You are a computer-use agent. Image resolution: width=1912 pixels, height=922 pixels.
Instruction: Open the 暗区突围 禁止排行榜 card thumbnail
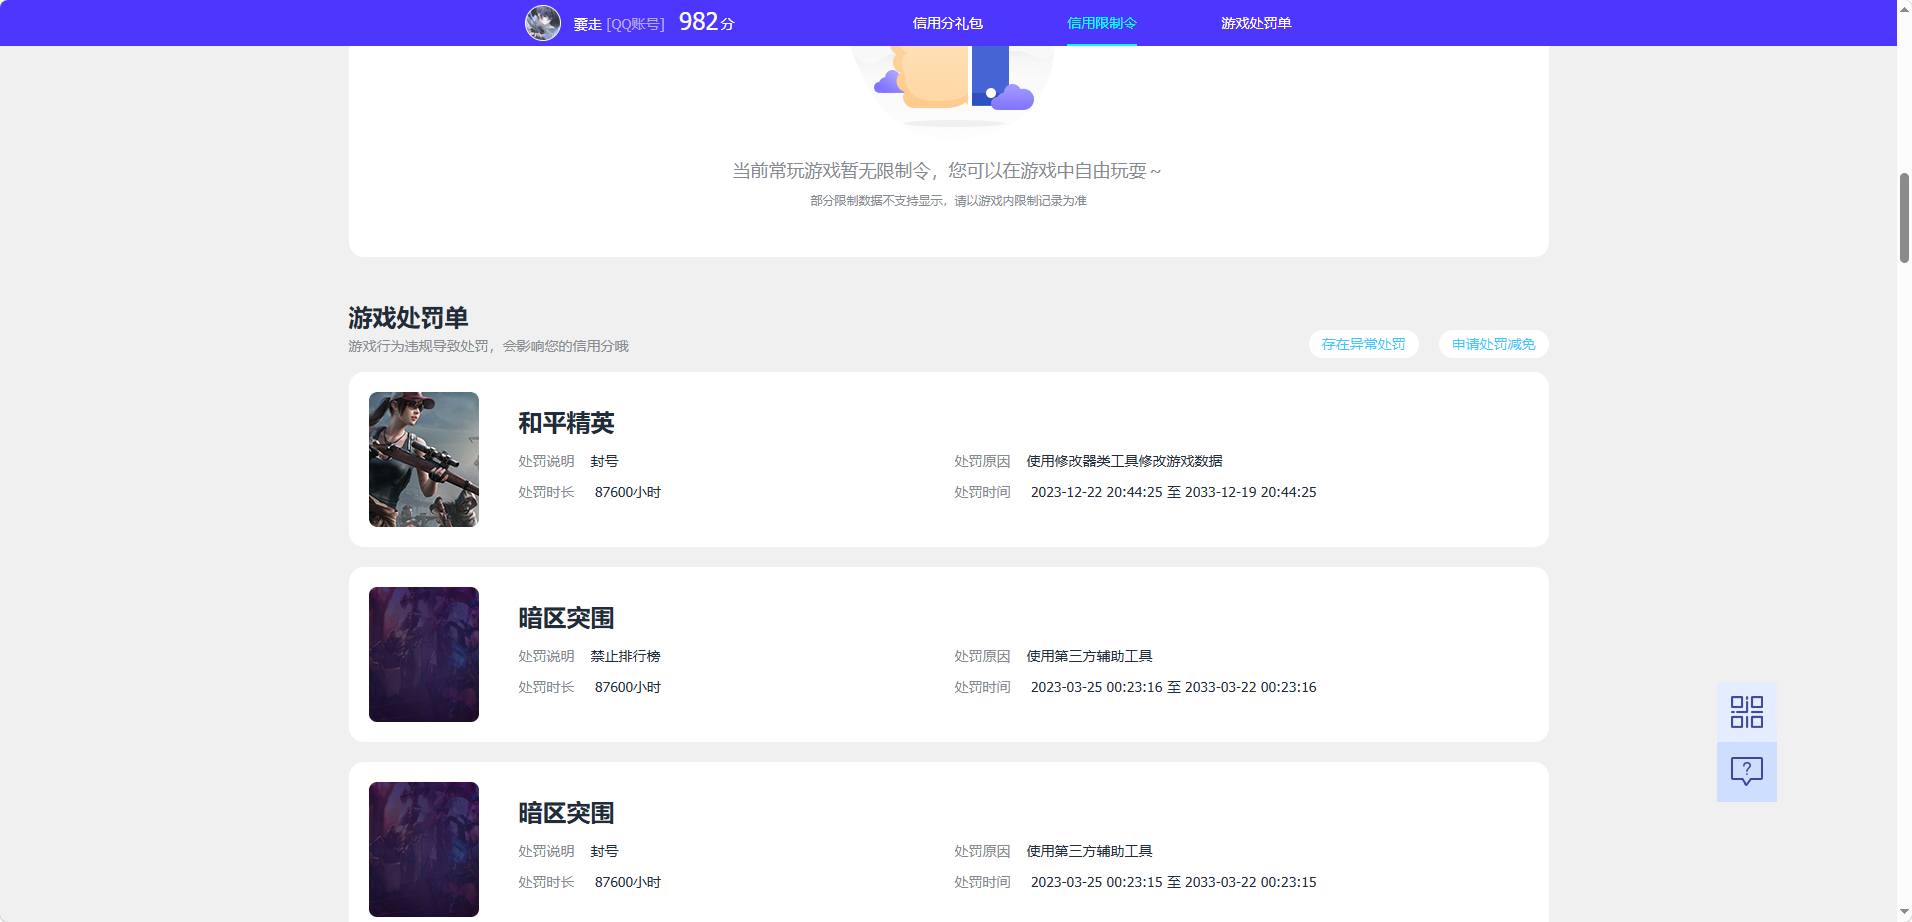424,654
